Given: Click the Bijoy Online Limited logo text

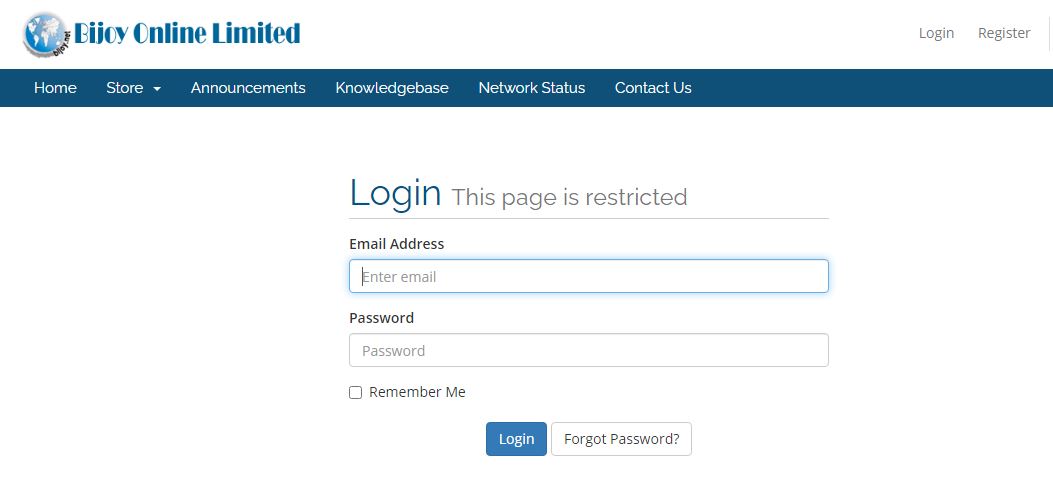Looking at the screenshot, I should (x=186, y=33).
